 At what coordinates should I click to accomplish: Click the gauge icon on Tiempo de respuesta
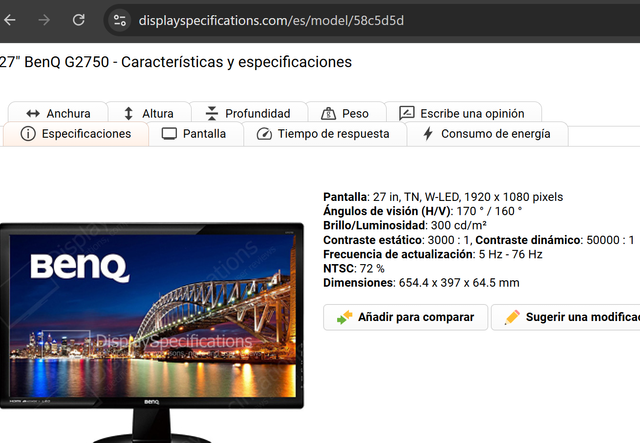[x=264, y=134]
